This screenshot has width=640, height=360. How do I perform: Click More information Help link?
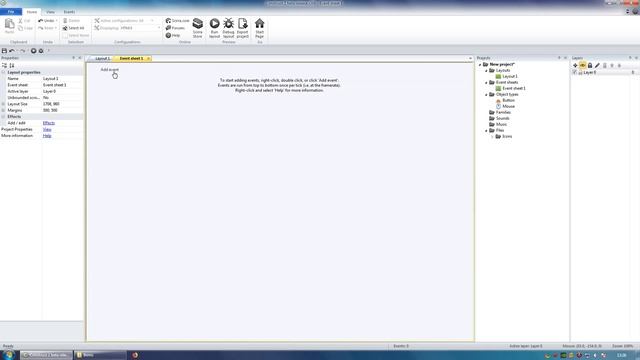pyautogui.click(x=47, y=136)
